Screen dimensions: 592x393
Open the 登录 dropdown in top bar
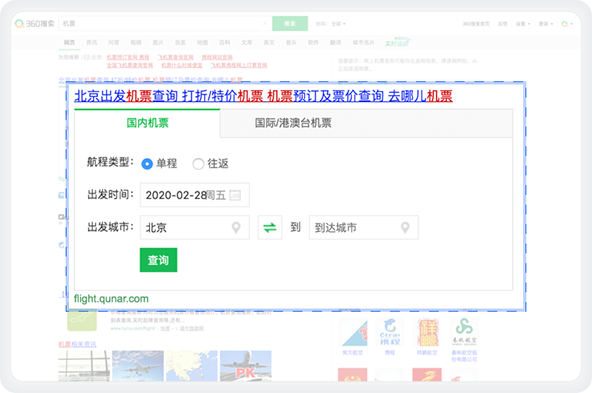point(546,24)
